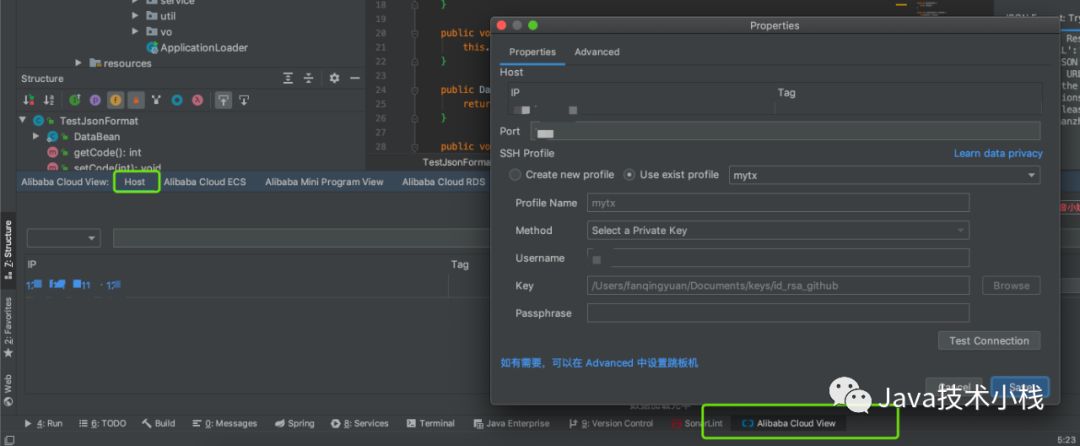Click the IP cell in Properties dialog
The image size is (1080, 446).
[641, 109]
